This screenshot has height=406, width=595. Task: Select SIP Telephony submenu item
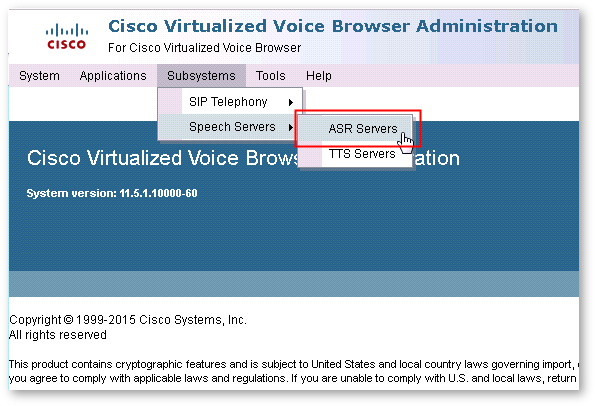tap(230, 102)
